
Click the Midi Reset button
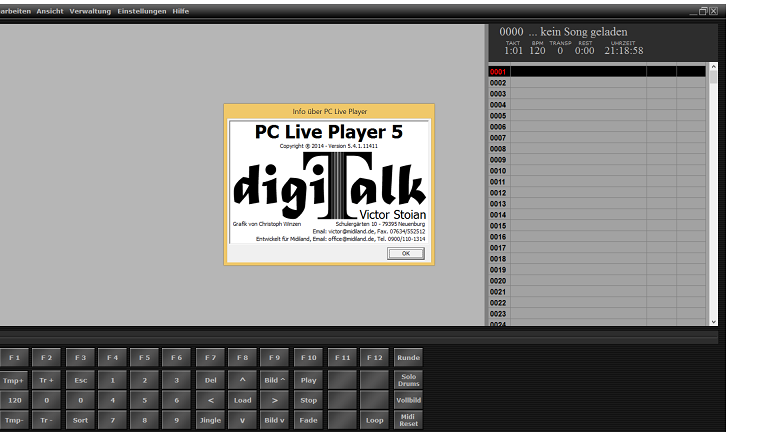[x=408, y=420]
